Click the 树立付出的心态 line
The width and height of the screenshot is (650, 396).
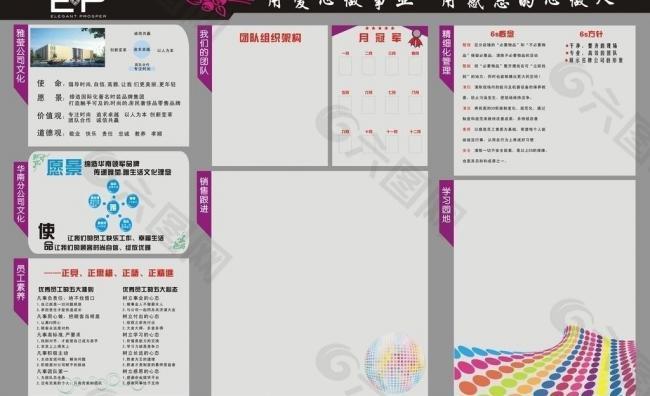point(141,316)
